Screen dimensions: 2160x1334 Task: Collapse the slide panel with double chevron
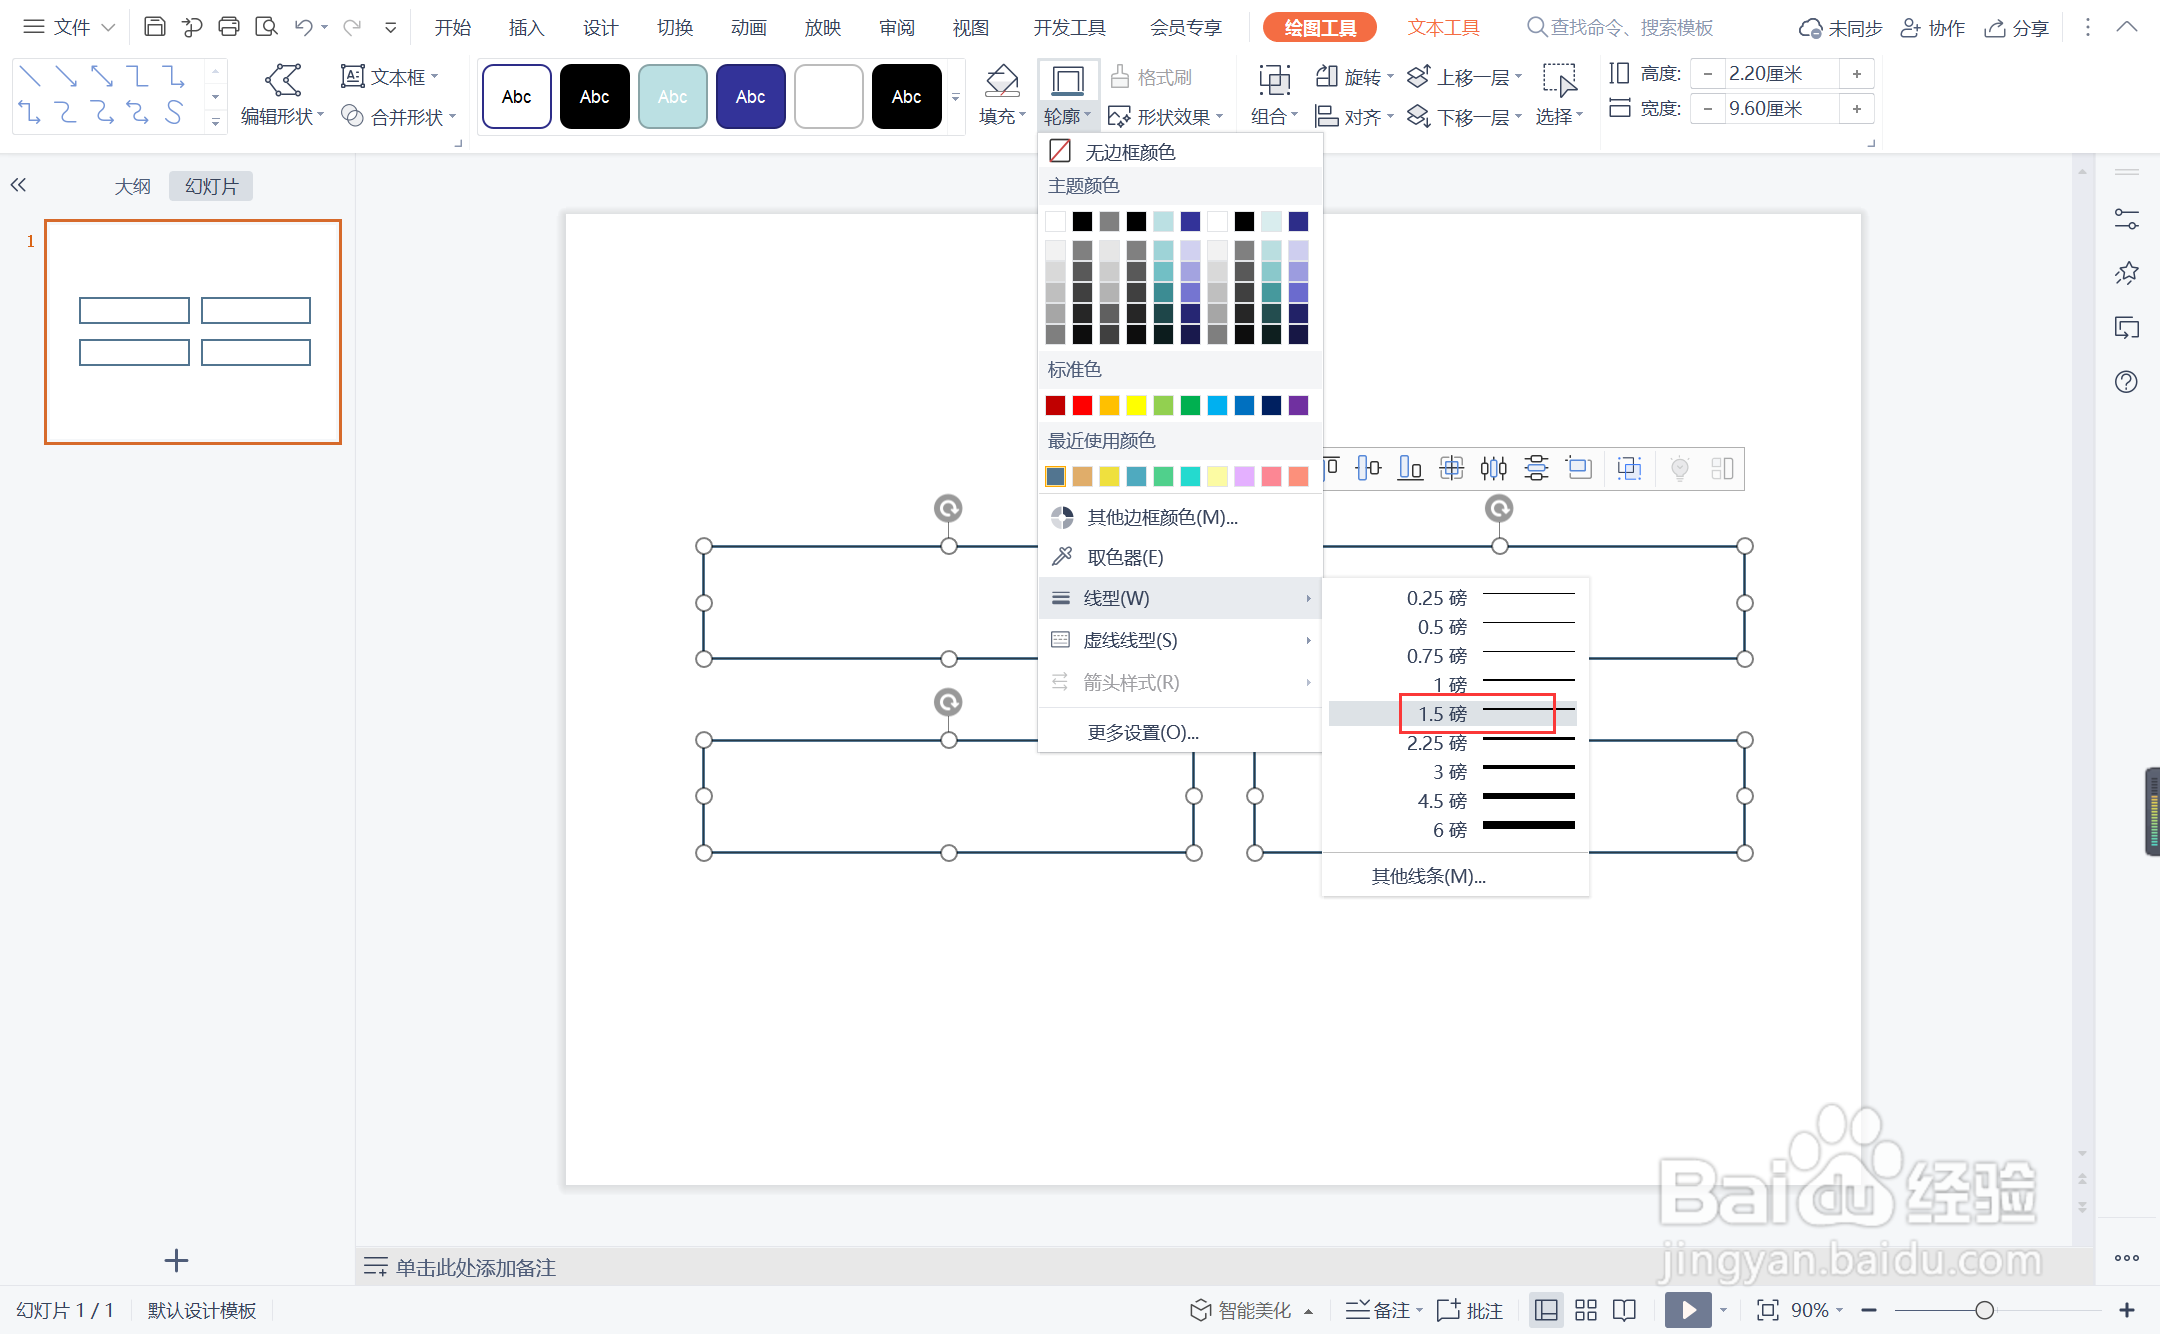point(18,185)
